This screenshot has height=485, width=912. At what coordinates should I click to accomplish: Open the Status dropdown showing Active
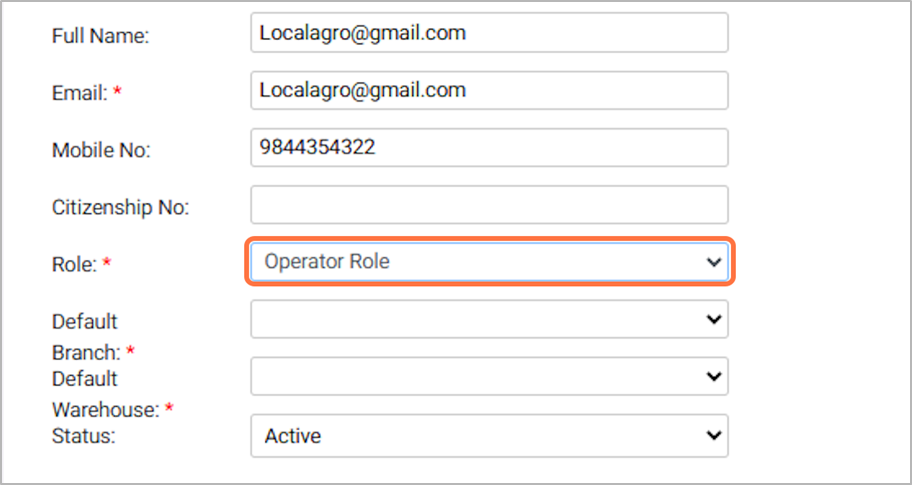coord(480,436)
